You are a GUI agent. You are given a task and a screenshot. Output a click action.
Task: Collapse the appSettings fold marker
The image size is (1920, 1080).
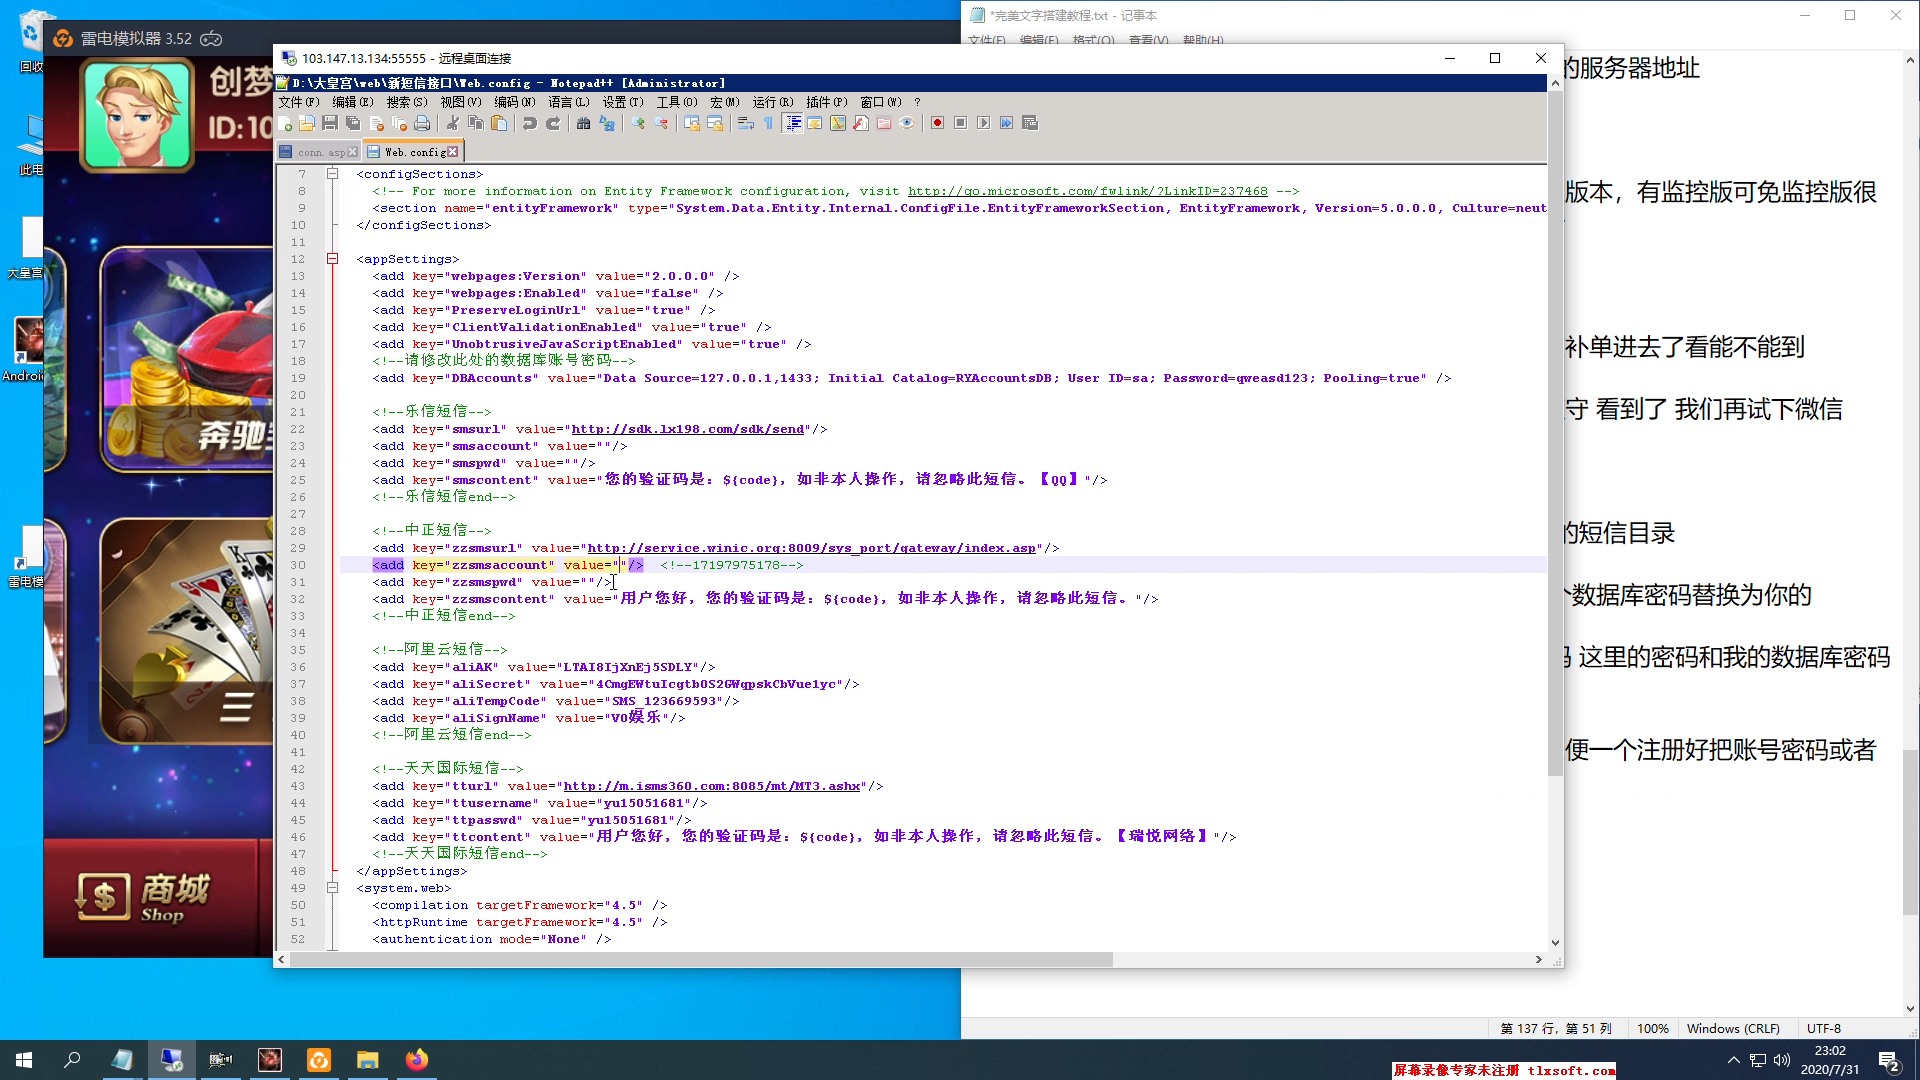coord(332,259)
